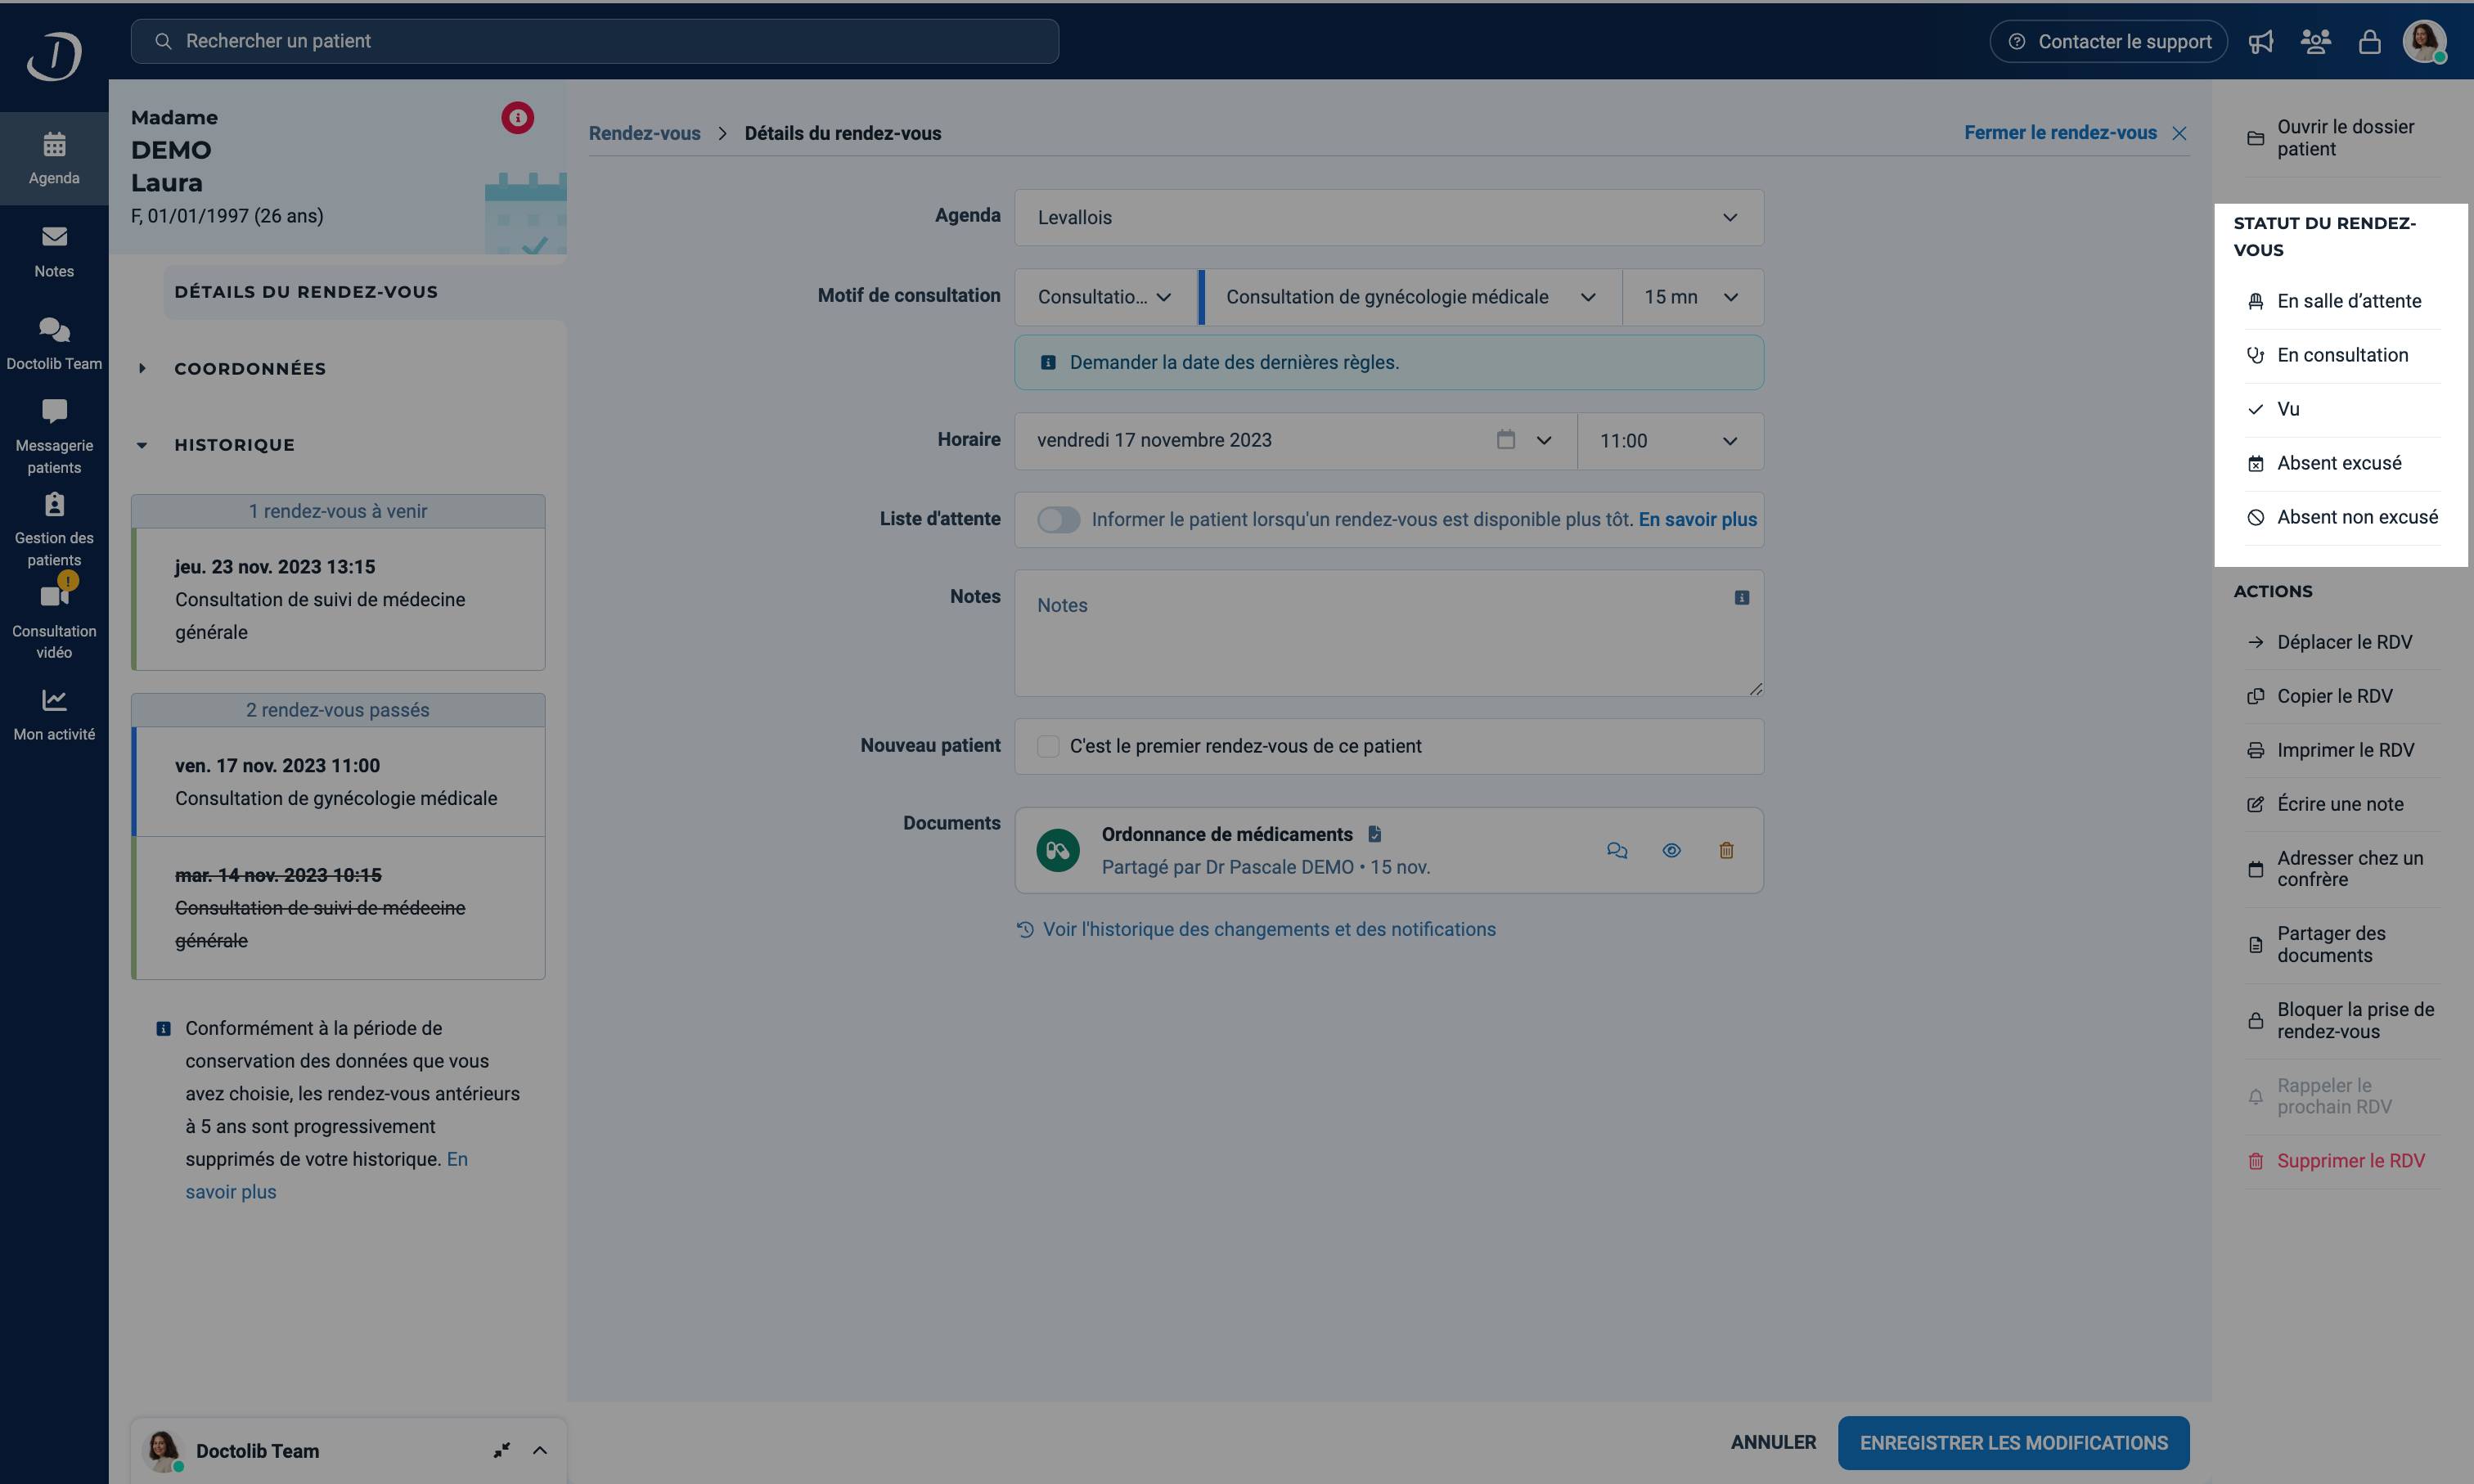Screen dimensions: 2474x1484
Task: Toggle the Liste d'attente switch
Action: 1058,520
